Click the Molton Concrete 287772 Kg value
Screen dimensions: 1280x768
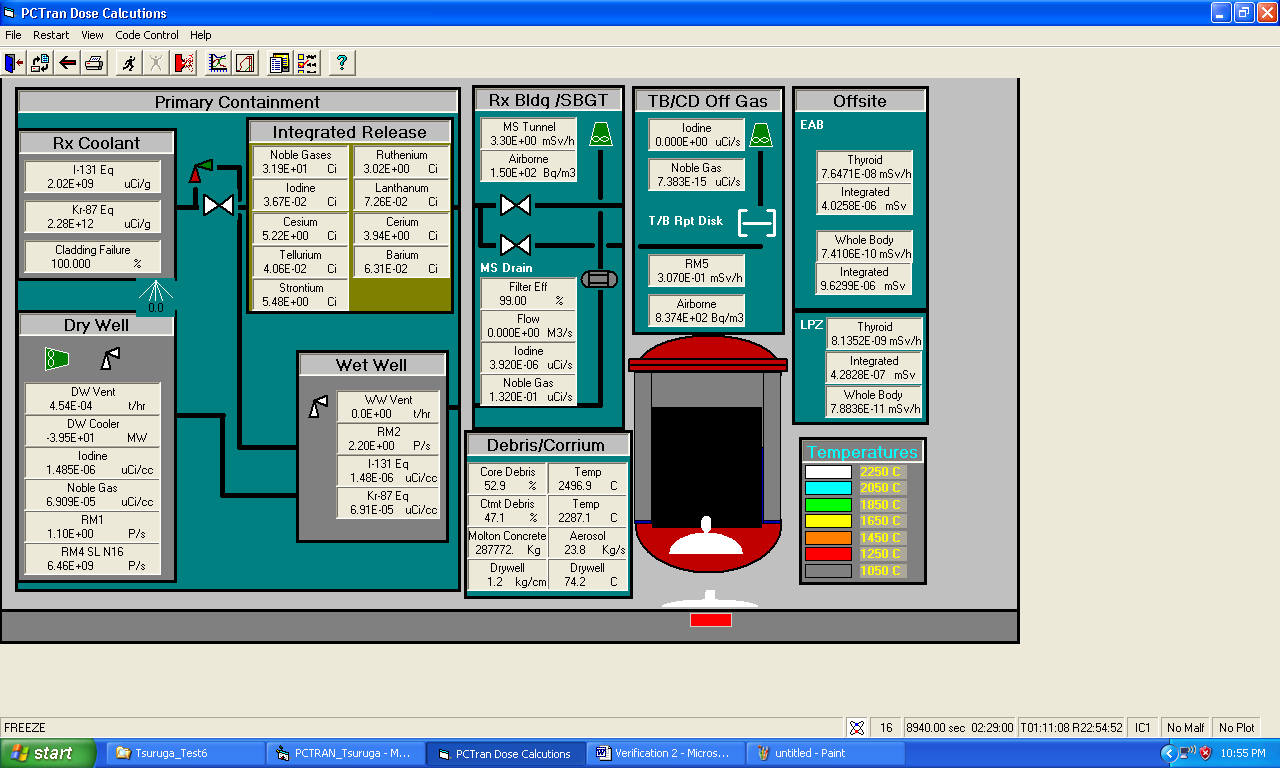click(x=507, y=543)
